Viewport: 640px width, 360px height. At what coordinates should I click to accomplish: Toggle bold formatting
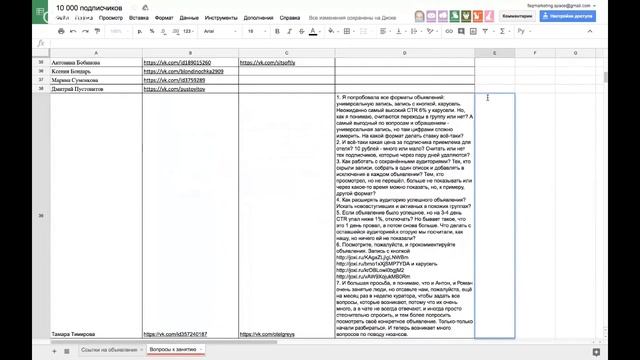click(x=277, y=31)
